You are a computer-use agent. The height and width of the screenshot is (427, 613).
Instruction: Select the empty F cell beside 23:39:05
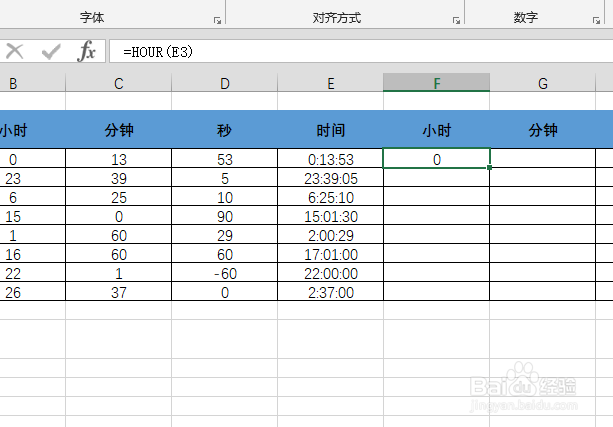437,178
